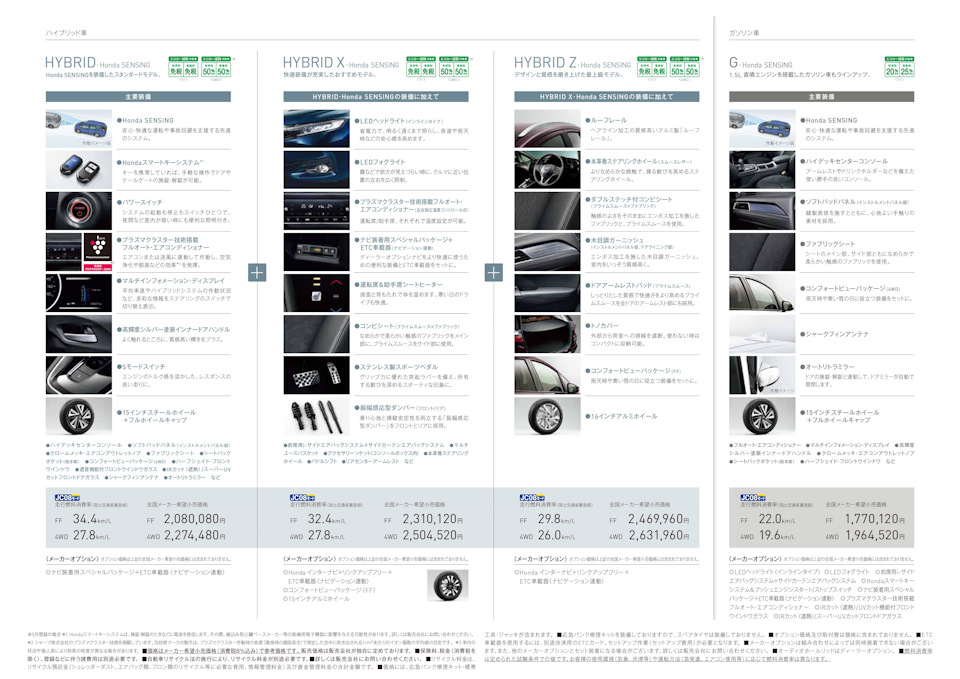Image resolution: width=960 pixels, height=679 pixels.
Task: Select the shark fin antenna photo
Action: click(x=762, y=334)
